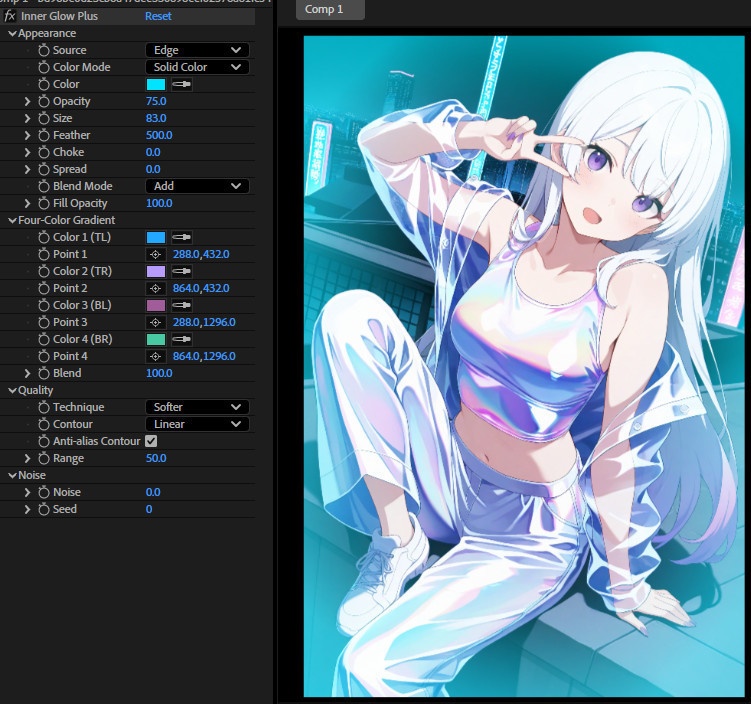Open the Blend Mode dropdown set to Add
This screenshot has height=704, width=751.
pos(197,186)
